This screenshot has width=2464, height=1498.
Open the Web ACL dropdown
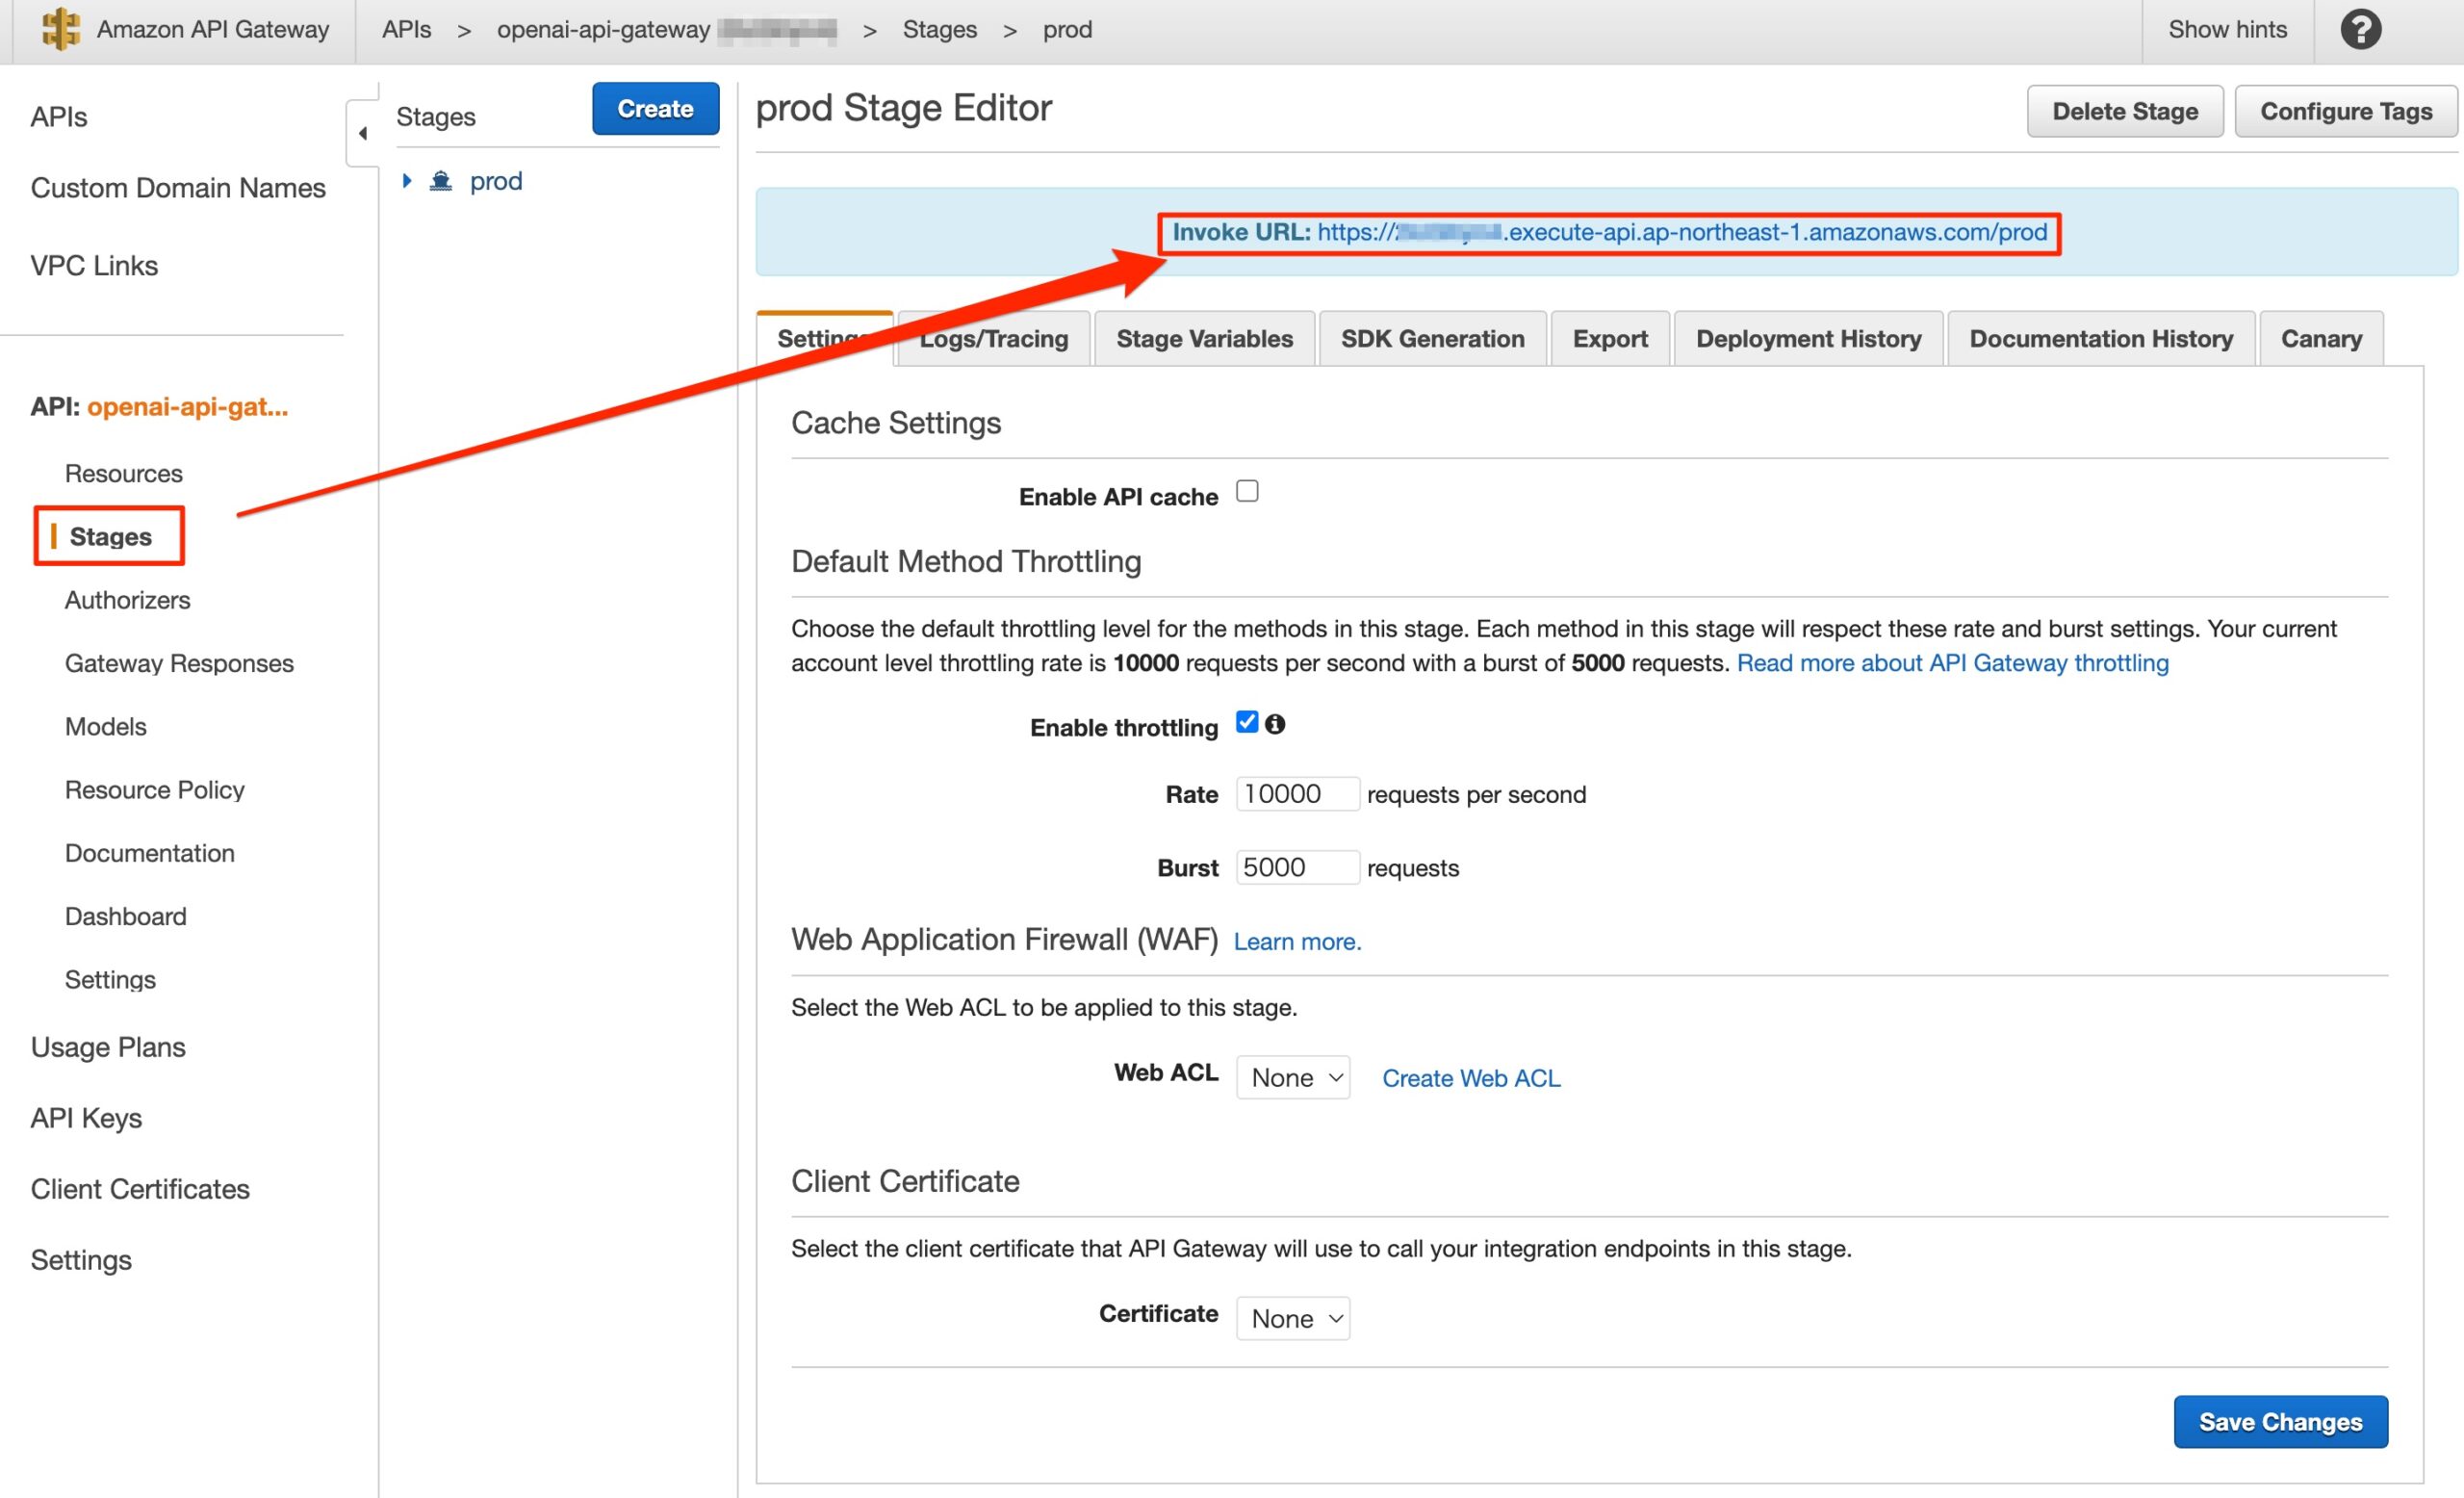pos(1293,1078)
